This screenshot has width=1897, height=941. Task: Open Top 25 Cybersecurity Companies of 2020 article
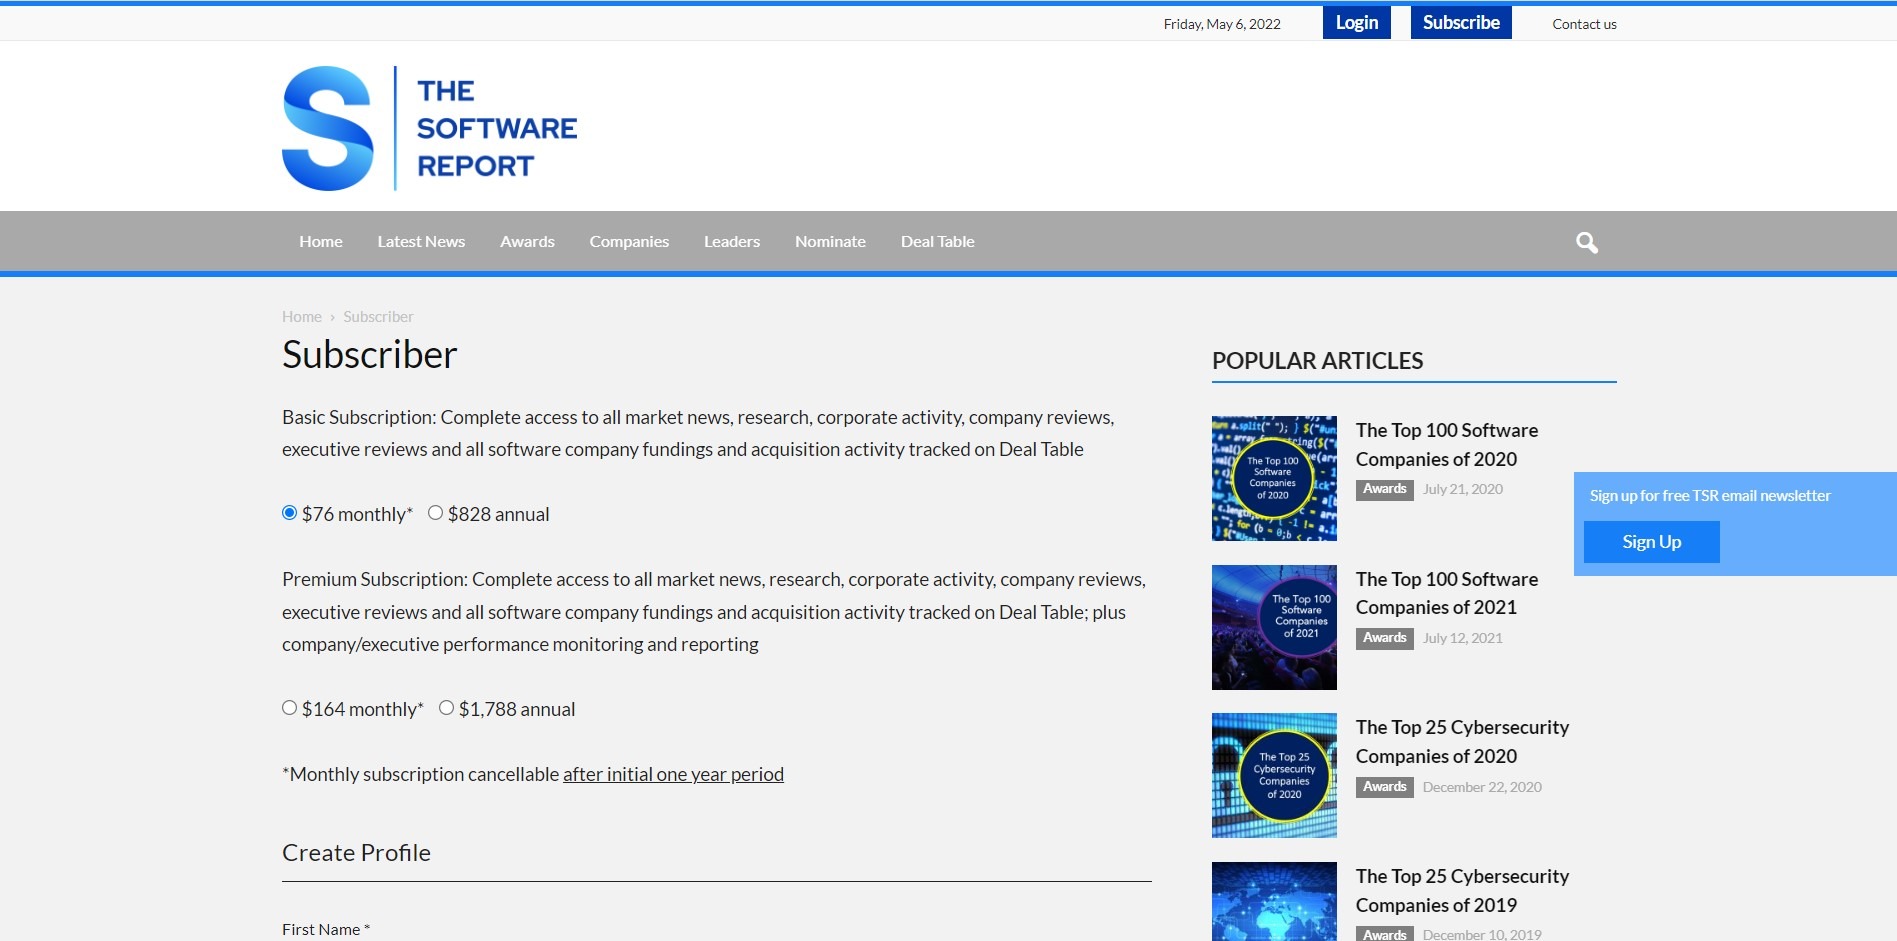click(1462, 741)
